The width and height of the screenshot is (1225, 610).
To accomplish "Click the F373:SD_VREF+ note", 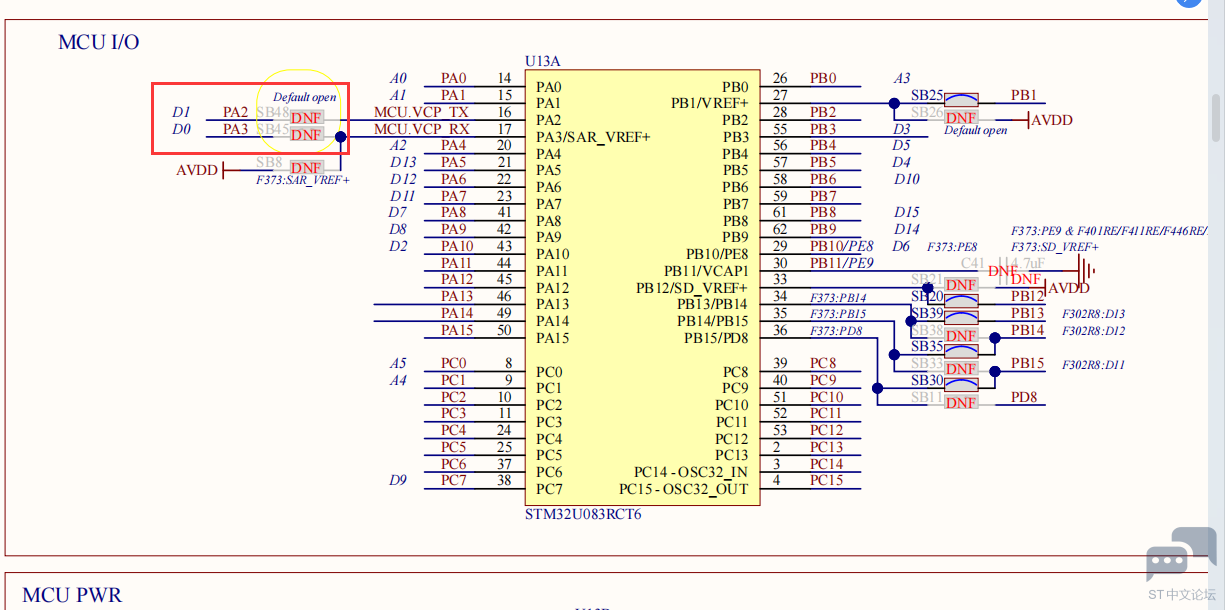I will click(1054, 247).
